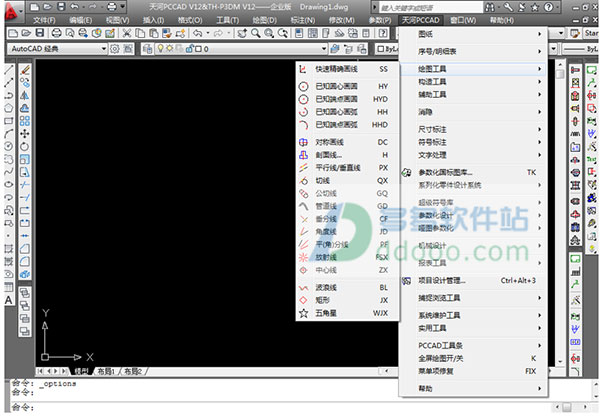
Task: Choose 快速精确画线 SS command
Action: [x=347, y=69]
